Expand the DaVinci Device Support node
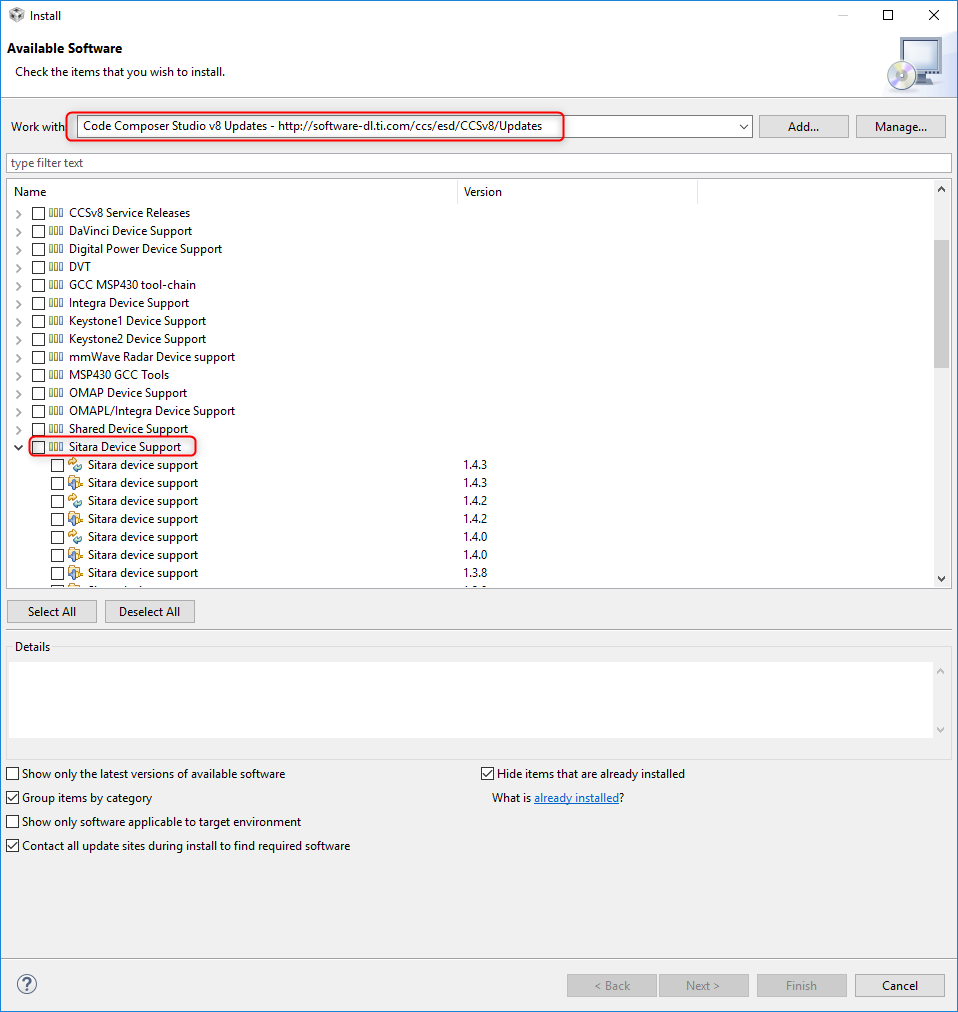The width and height of the screenshot is (958, 1012). 19,232
